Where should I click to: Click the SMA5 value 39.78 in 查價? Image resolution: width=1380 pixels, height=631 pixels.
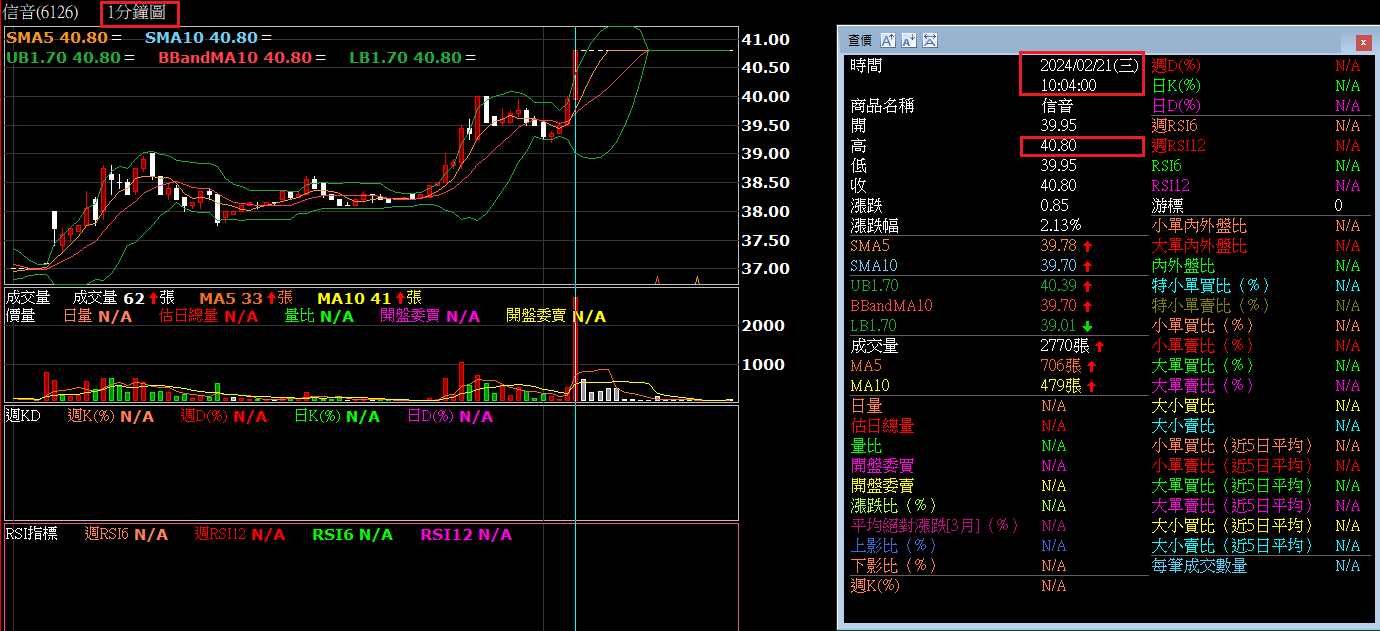pos(1058,246)
